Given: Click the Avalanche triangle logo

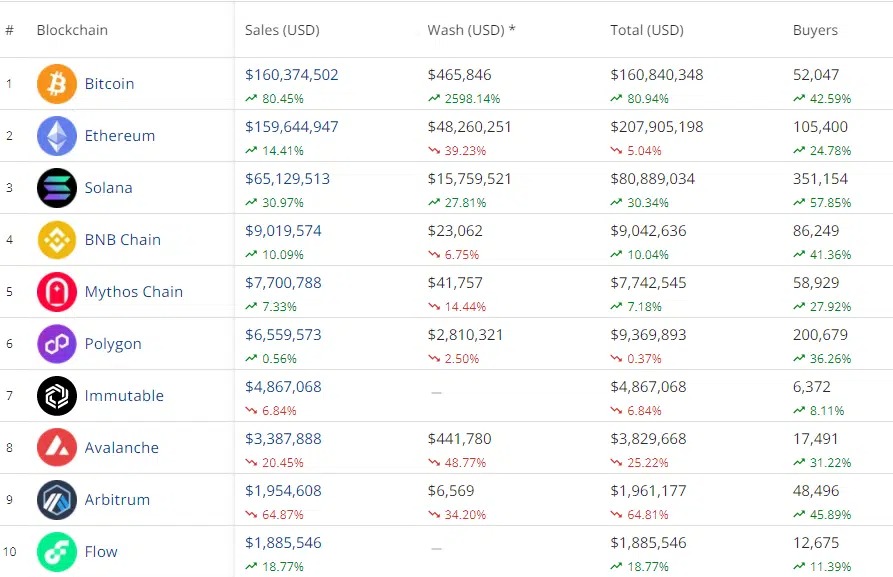Looking at the screenshot, I should pos(56,448).
